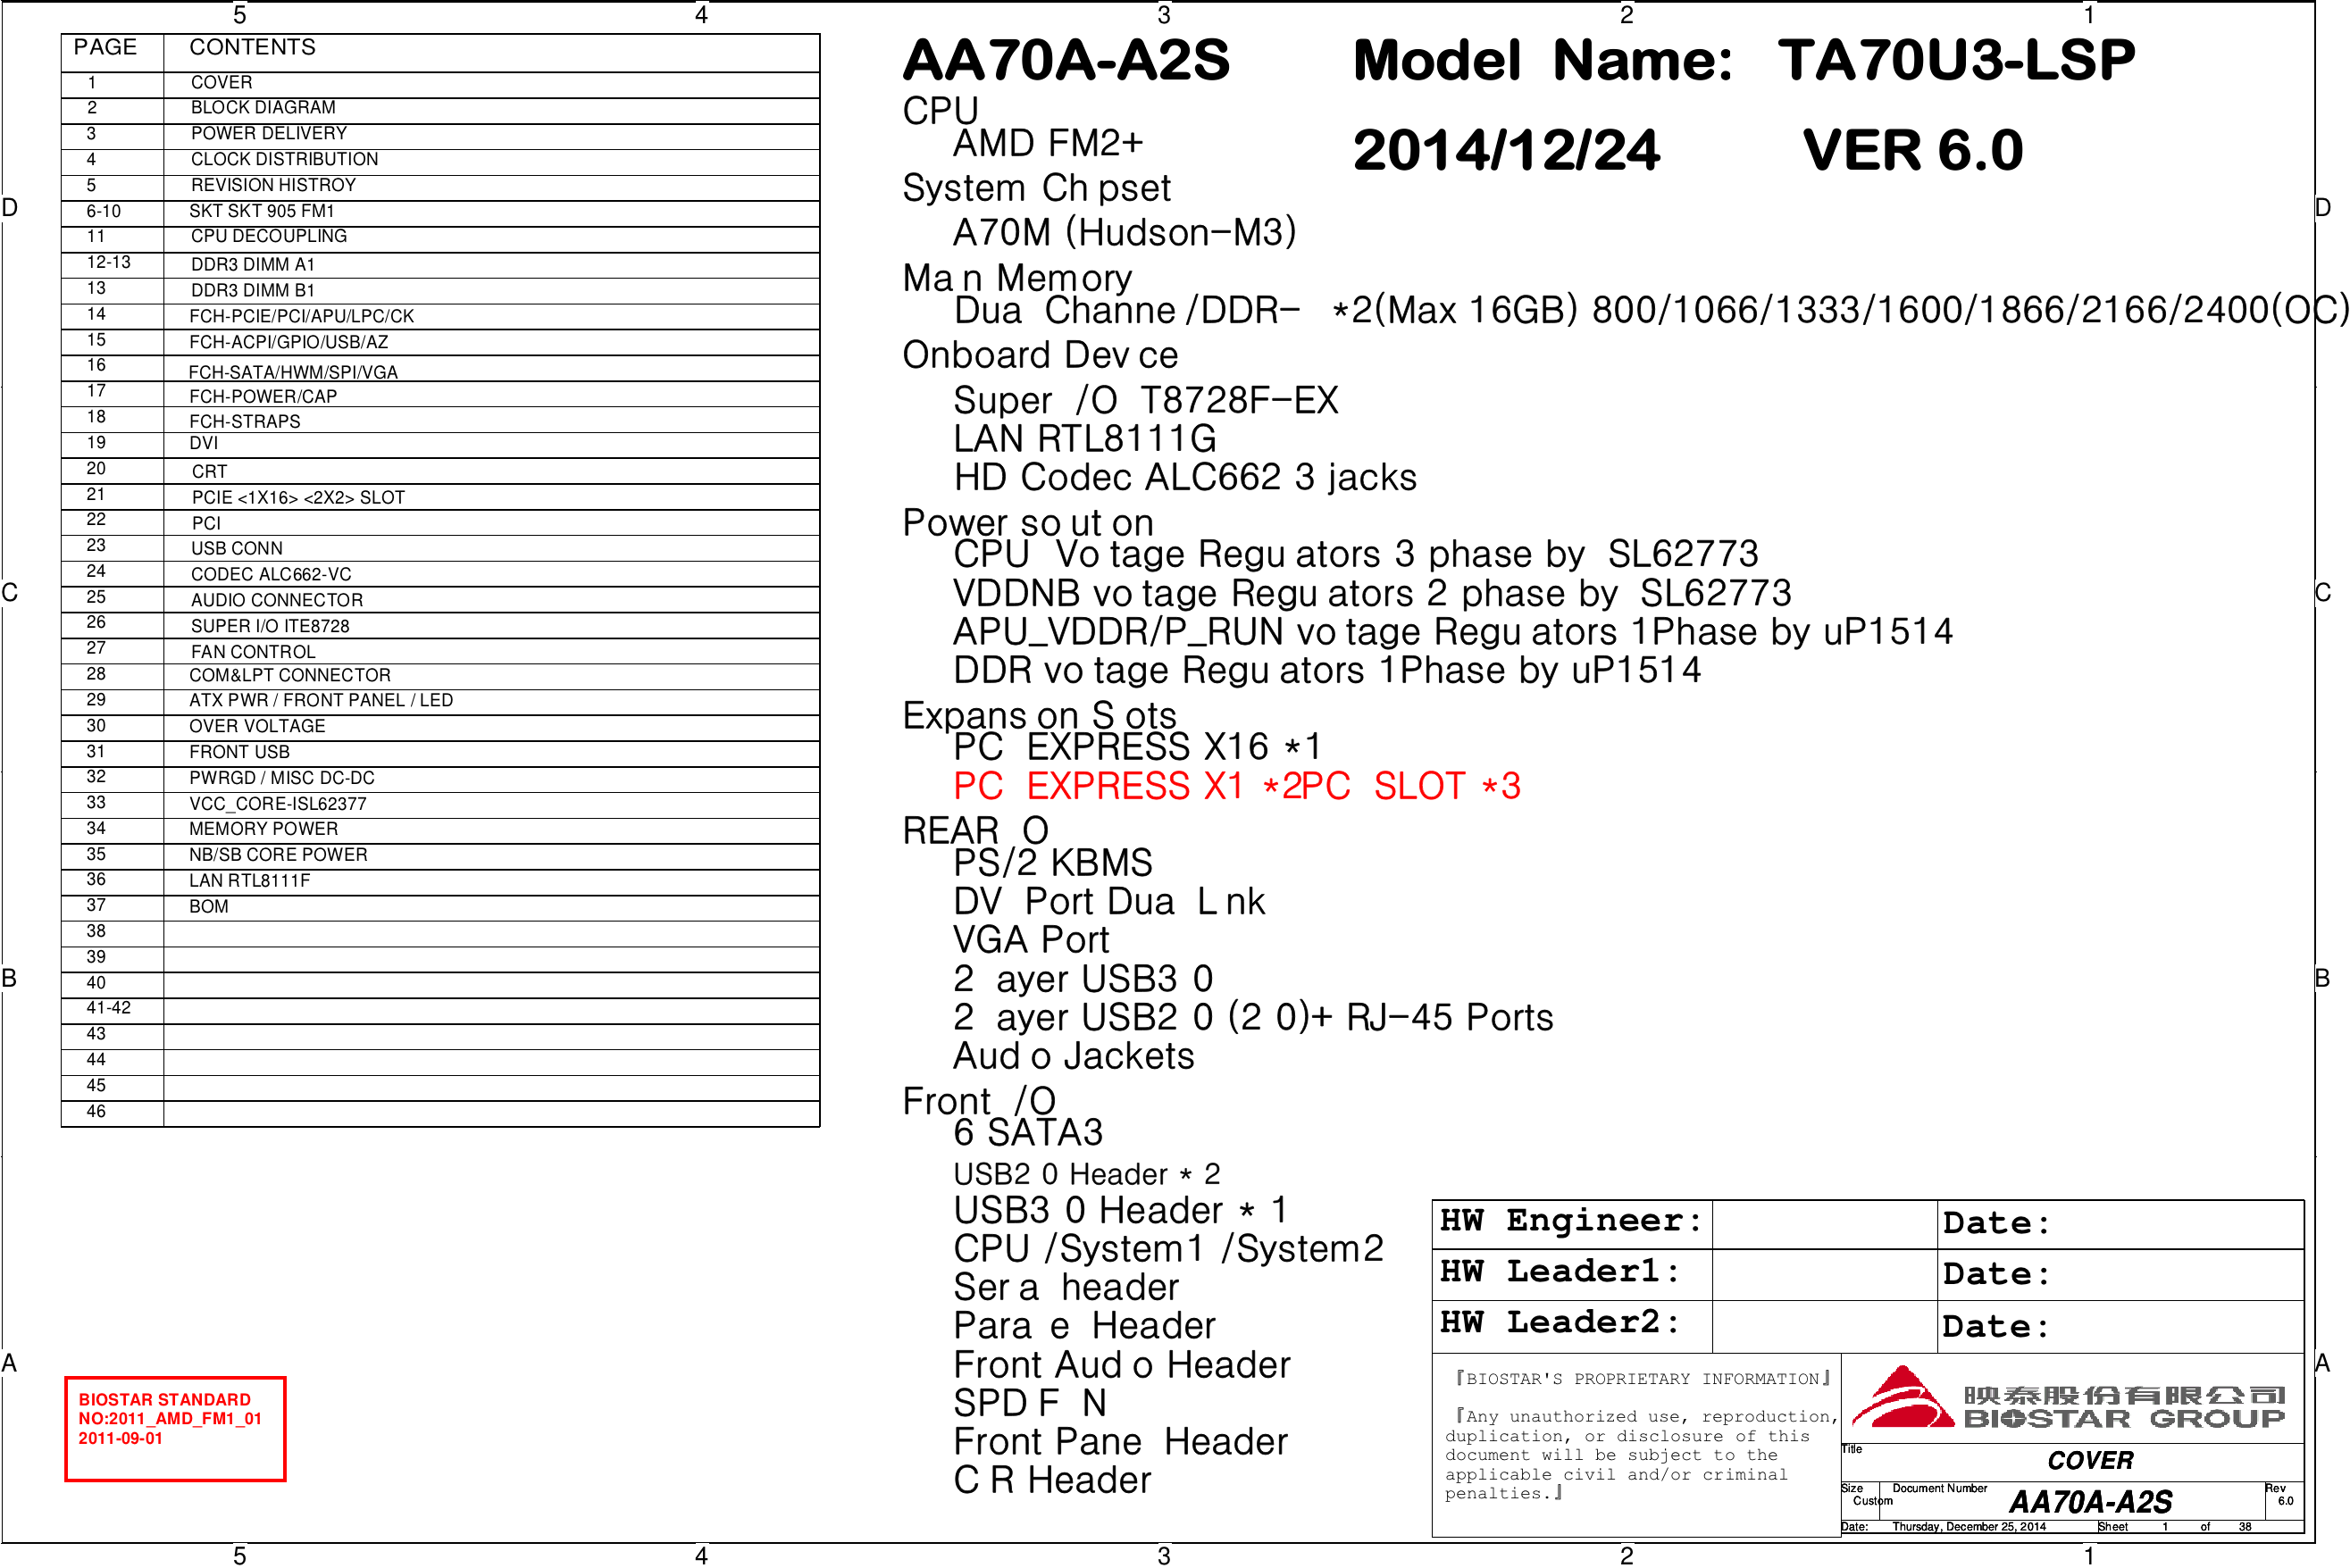Click the FCH-ACPI/GPIO/USB/AZ entry

pyautogui.click(x=289, y=343)
